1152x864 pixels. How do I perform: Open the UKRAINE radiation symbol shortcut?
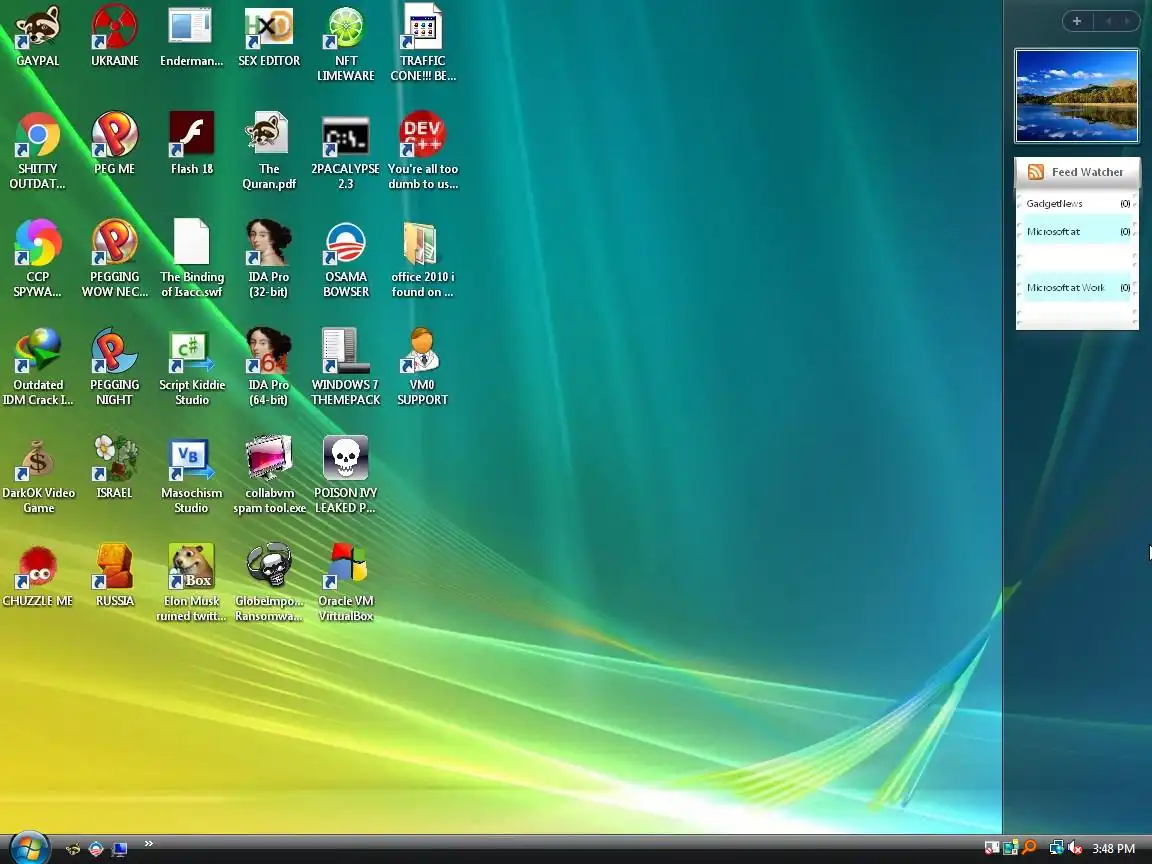click(x=115, y=35)
